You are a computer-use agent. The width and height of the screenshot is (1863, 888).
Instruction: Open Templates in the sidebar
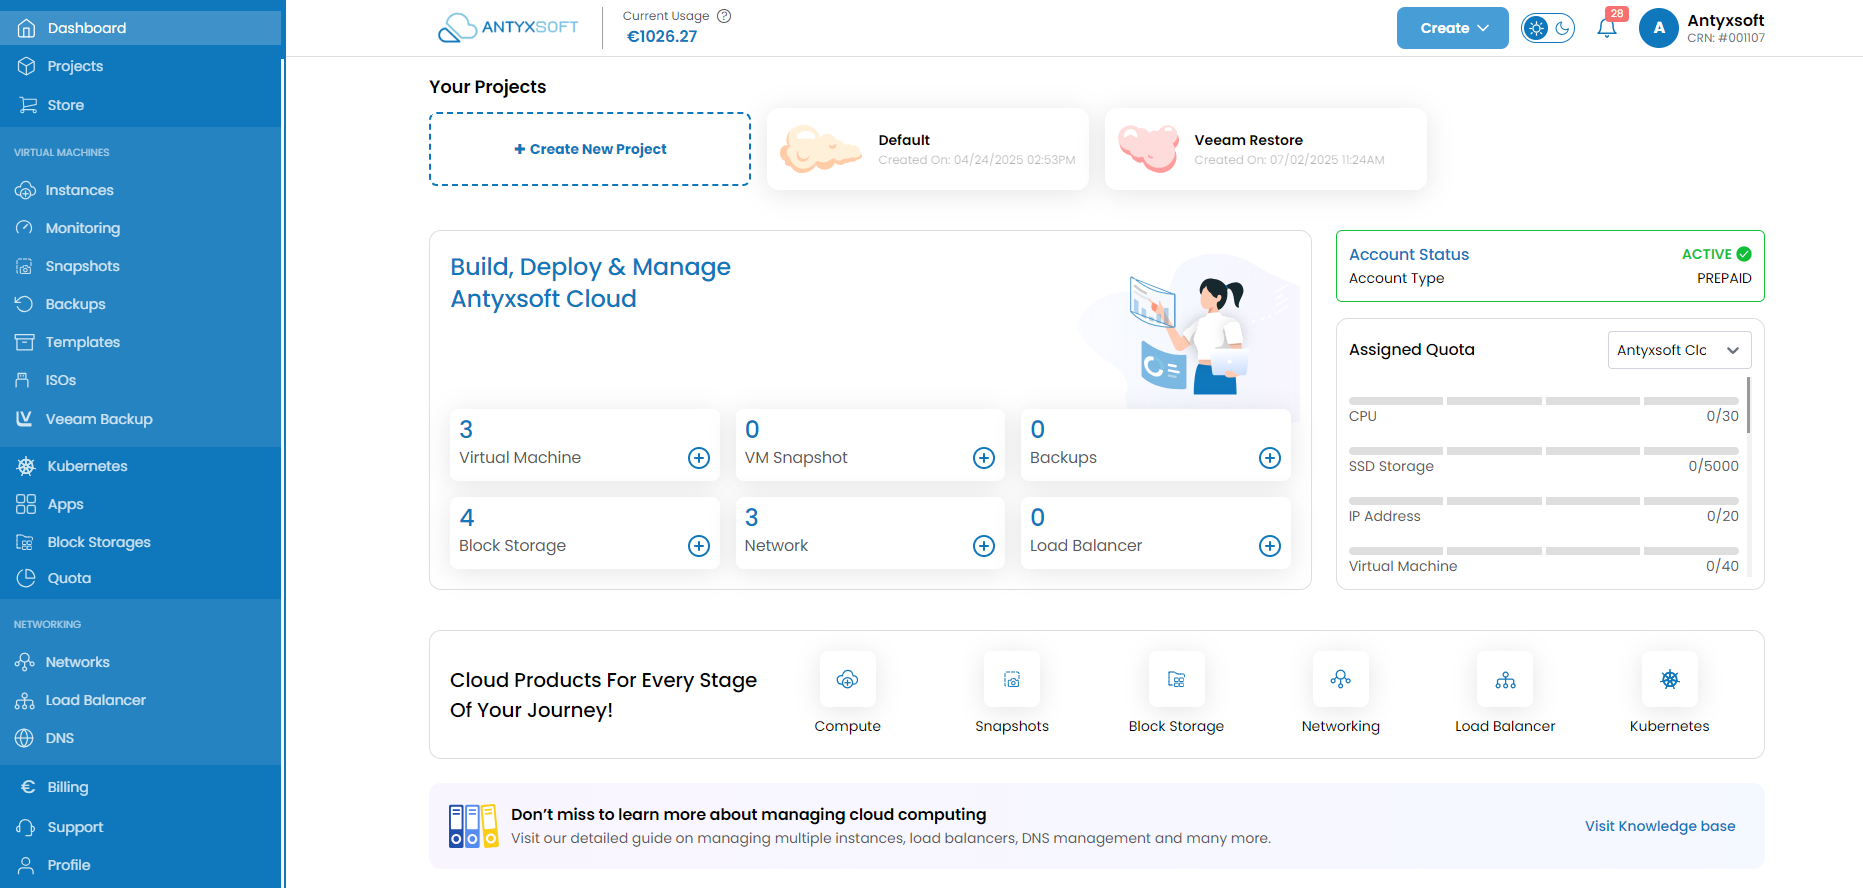[140, 342]
